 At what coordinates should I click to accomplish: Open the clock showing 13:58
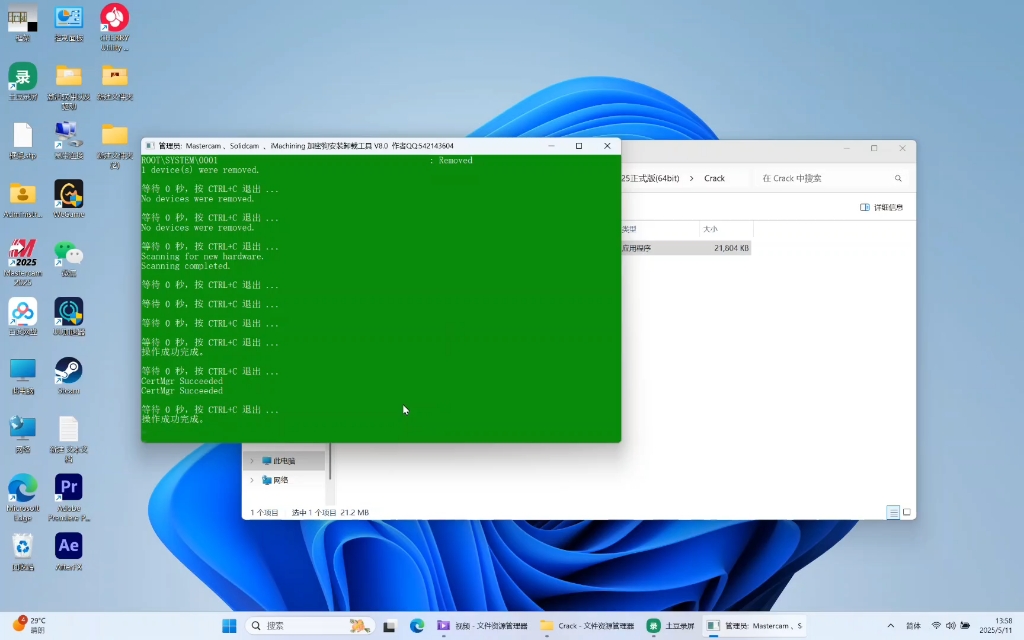(995, 626)
